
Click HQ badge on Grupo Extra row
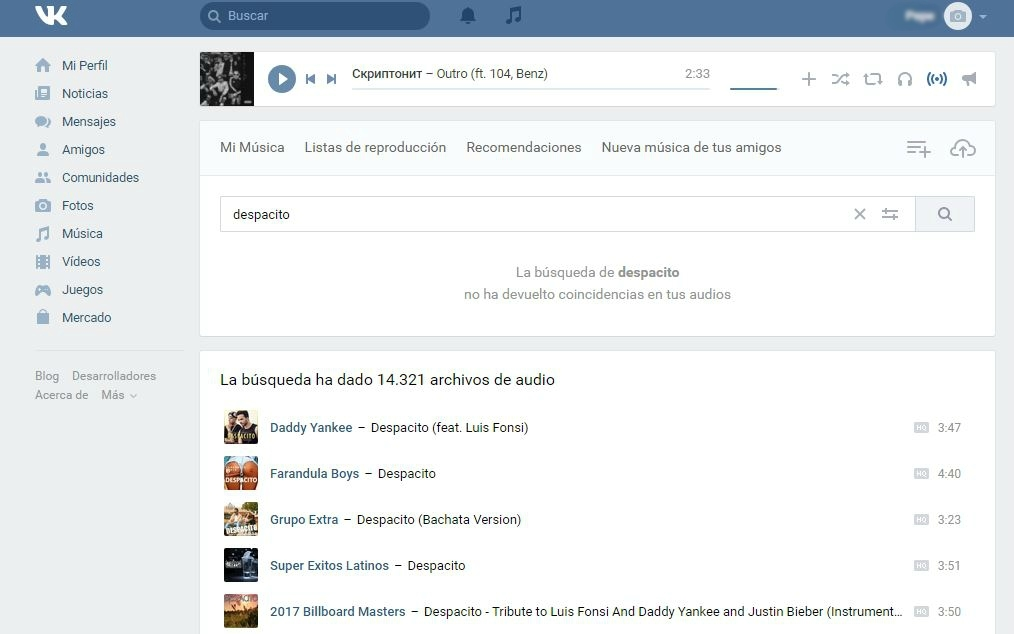pyautogui.click(x=921, y=519)
